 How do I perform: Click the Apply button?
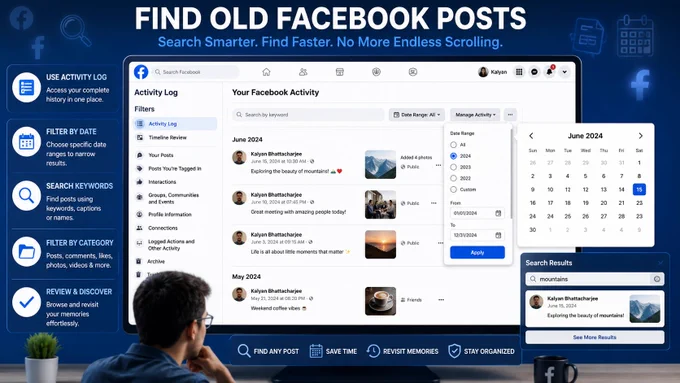pos(477,252)
